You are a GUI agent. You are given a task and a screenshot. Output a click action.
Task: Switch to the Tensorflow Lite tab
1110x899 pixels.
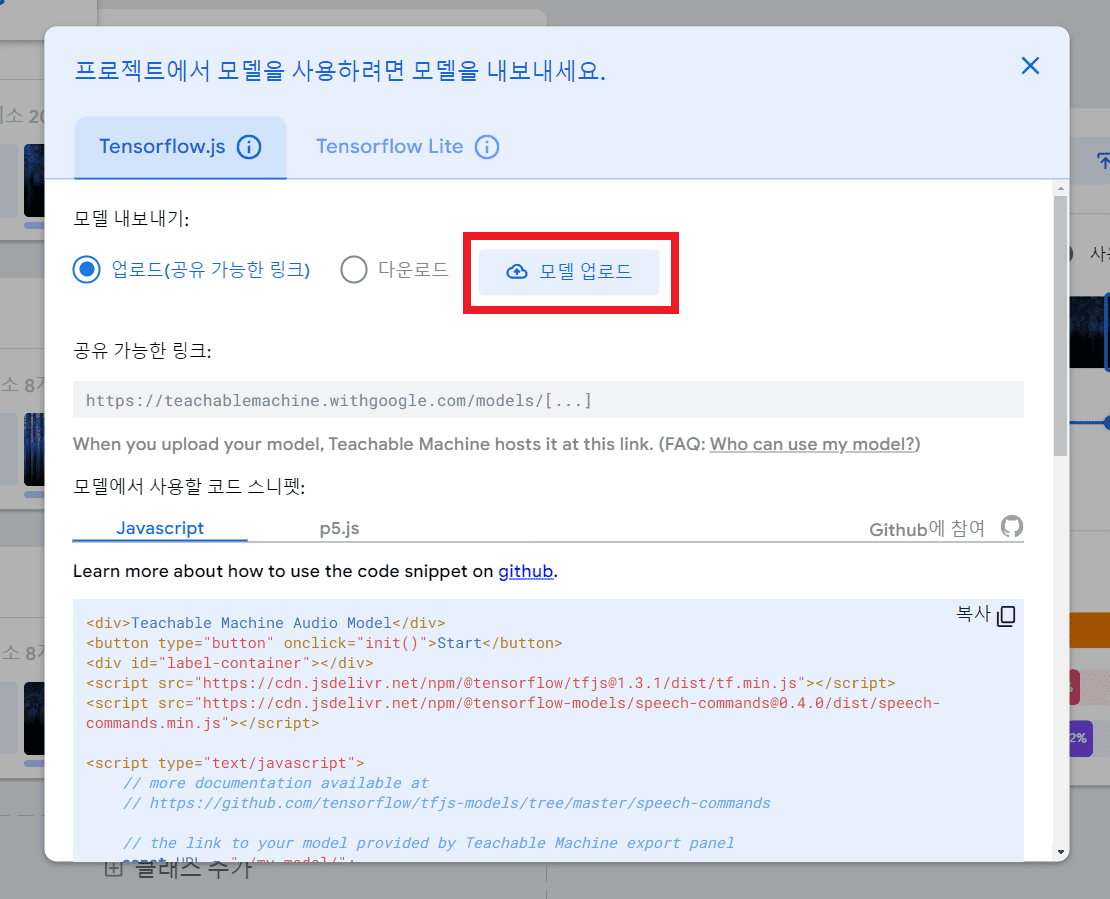(407, 147)
